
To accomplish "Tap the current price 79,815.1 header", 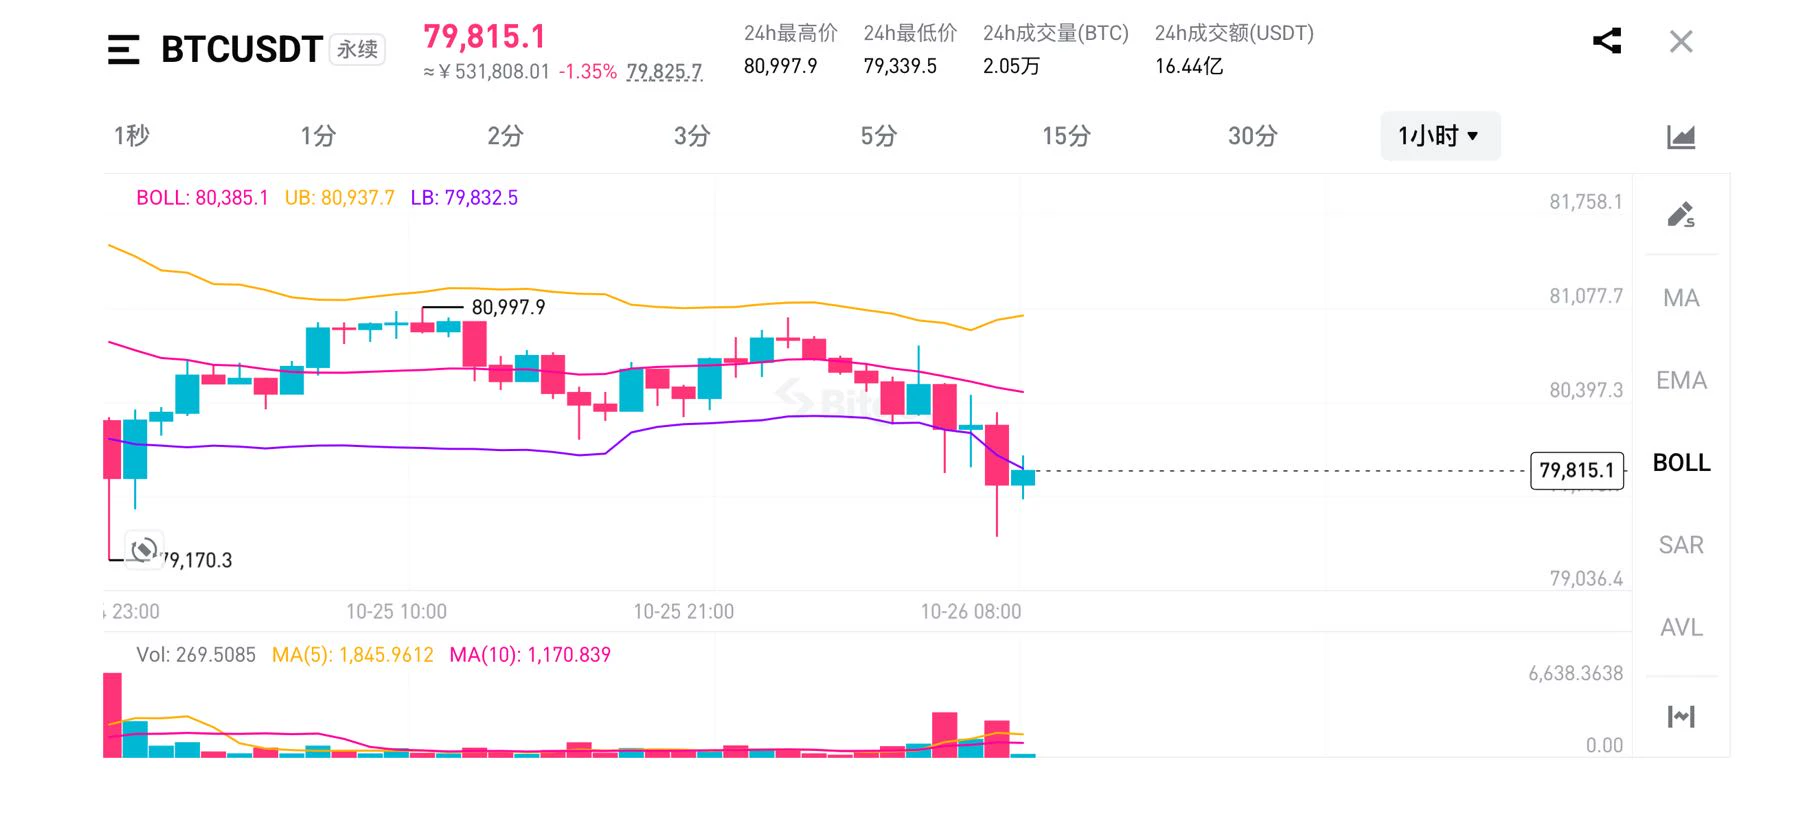I will pos(484,37).
